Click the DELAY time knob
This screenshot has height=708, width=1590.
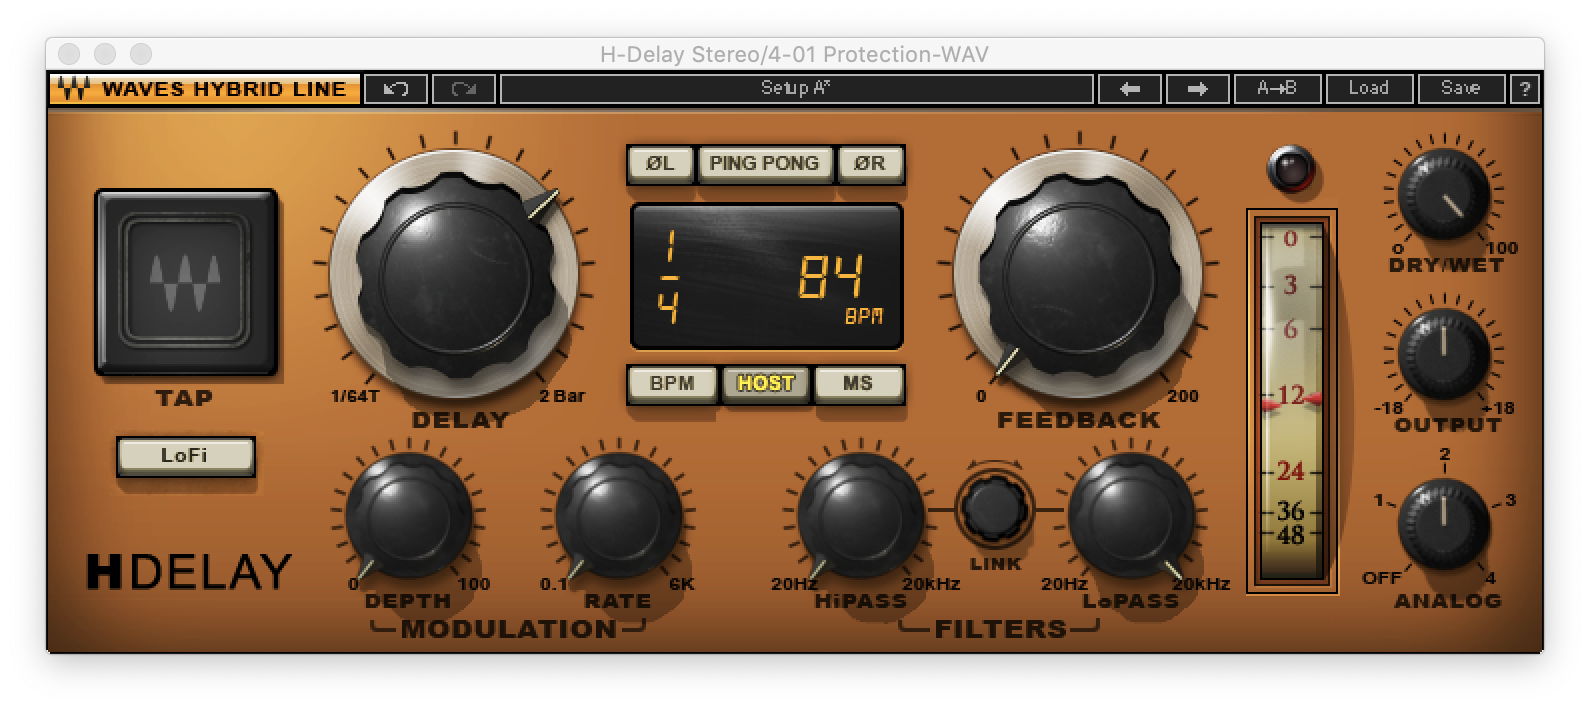454,273
